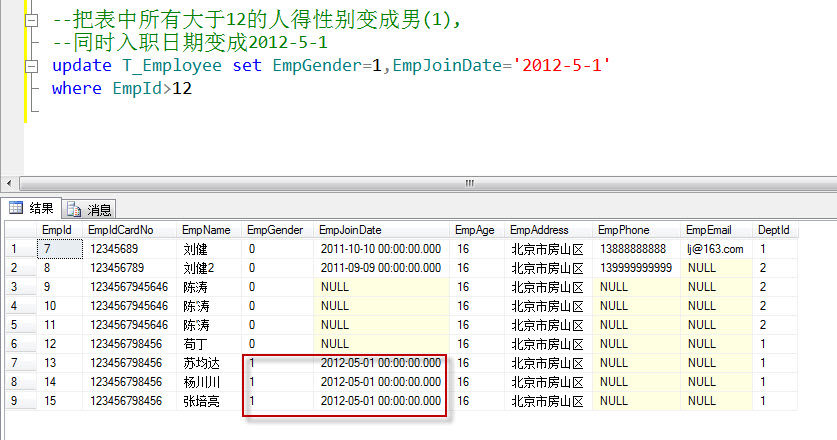The width and height of the screenshot is (837, 440).
Task: Select the EmpJoinDate column header
Action: (382, 230)
